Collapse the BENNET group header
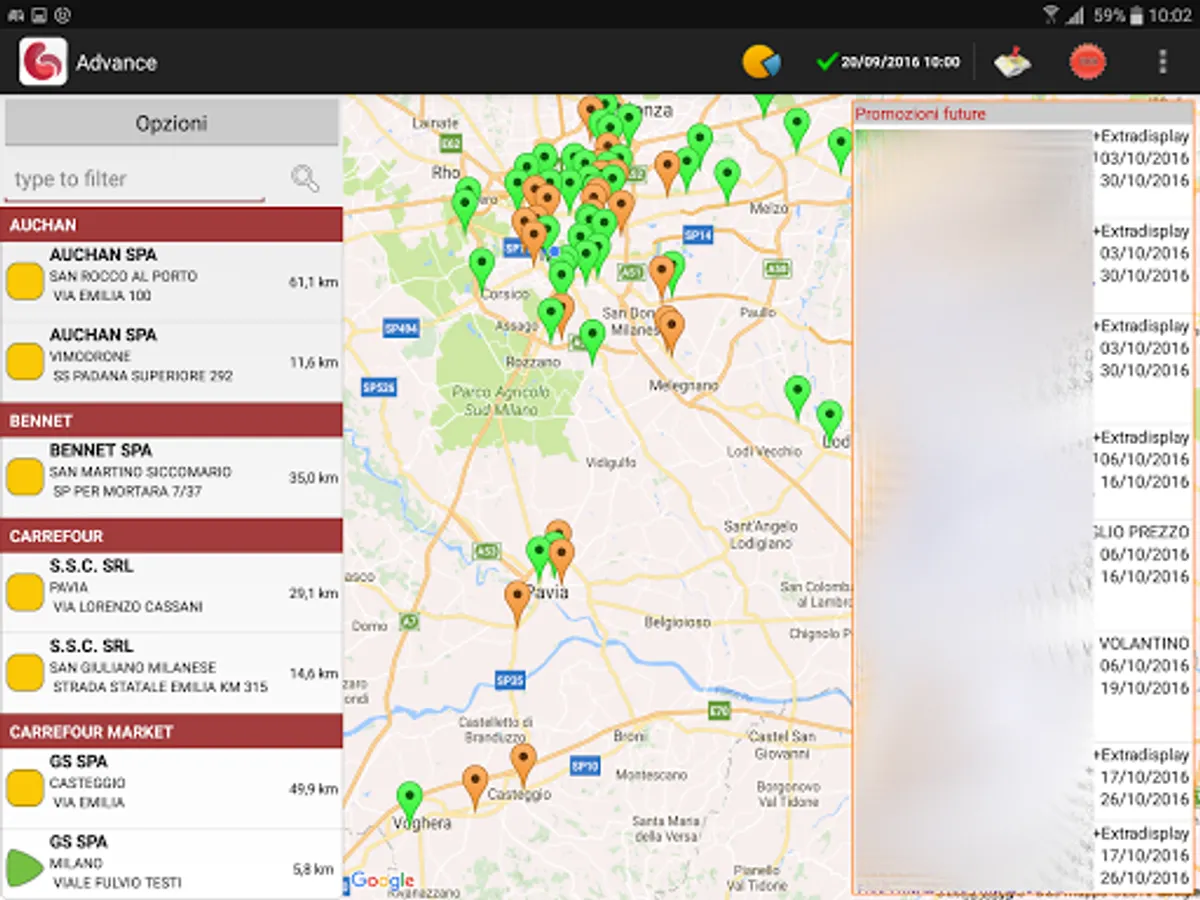 click(171, 420)
